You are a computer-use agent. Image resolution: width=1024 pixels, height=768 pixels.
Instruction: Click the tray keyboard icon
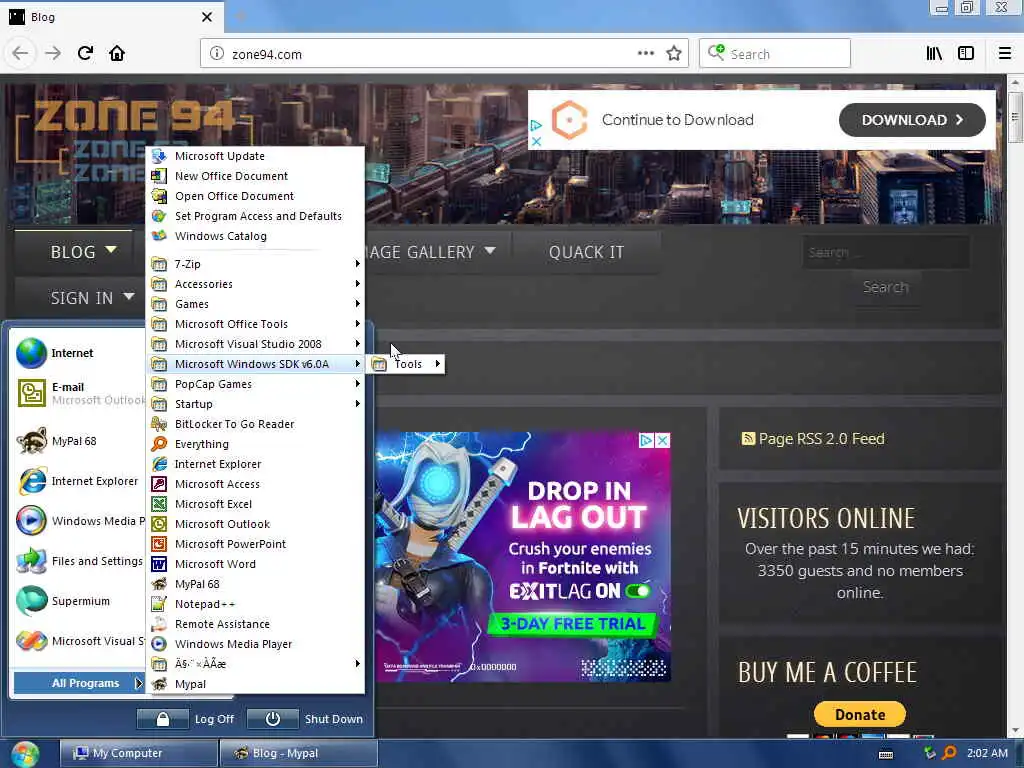[886, 754]
